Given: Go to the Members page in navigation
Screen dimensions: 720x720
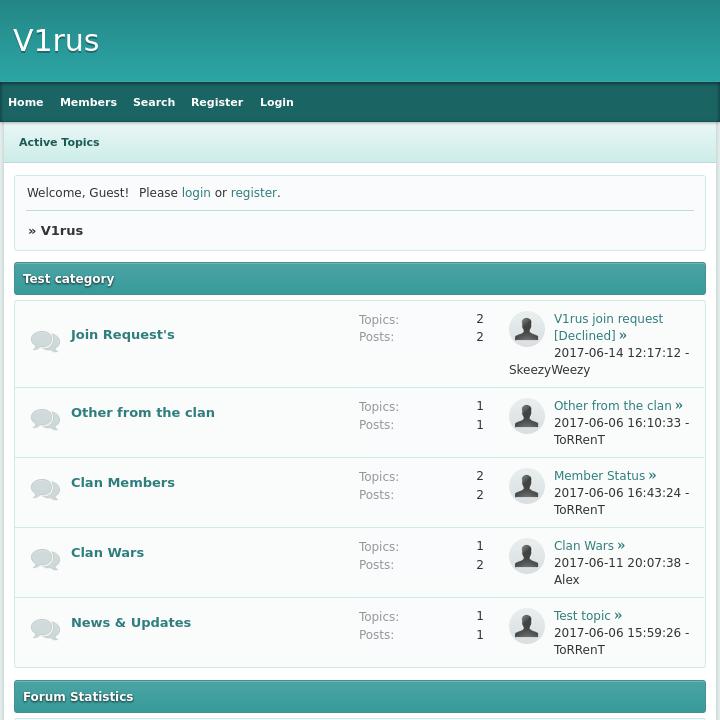Looking at the screenshot, I should click(88, 102).
